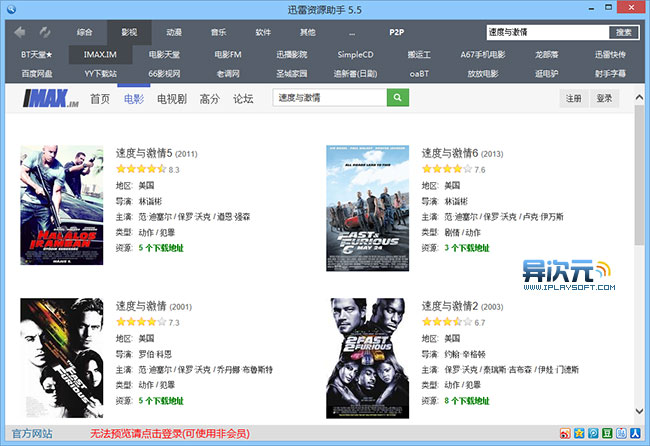This screenshot has width=650, height=446.
Task: Select IMAX.IM source site
Action: [x=100, y=54]
